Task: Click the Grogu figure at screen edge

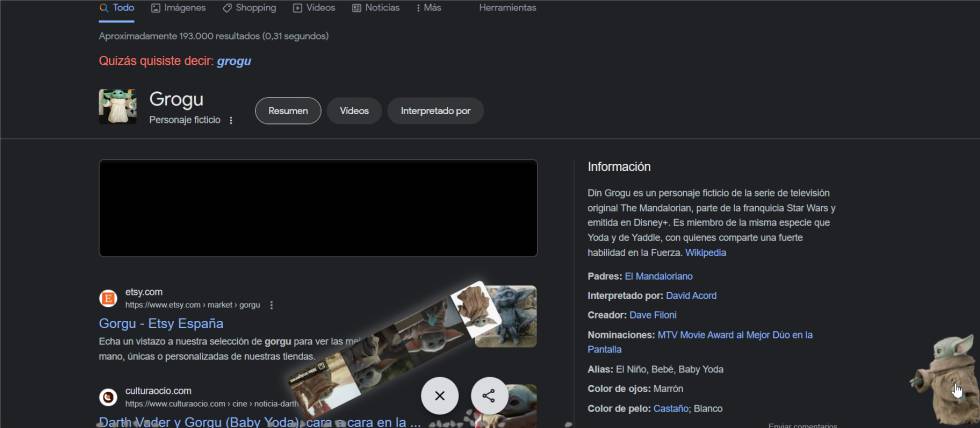Action: click(946, 380)
